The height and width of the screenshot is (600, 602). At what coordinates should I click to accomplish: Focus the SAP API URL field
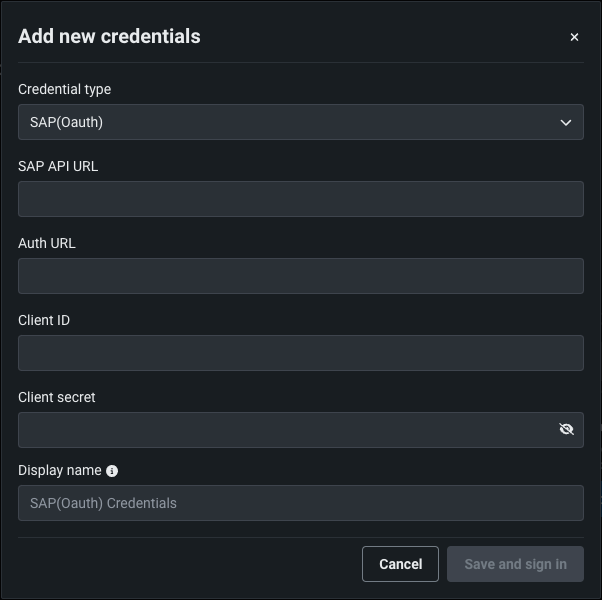(x=300, y=199)
